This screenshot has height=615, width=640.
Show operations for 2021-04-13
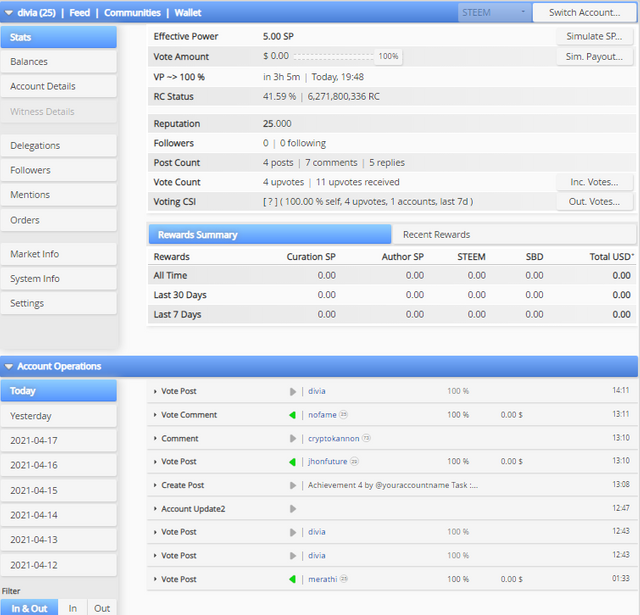(x=59, y=540)
